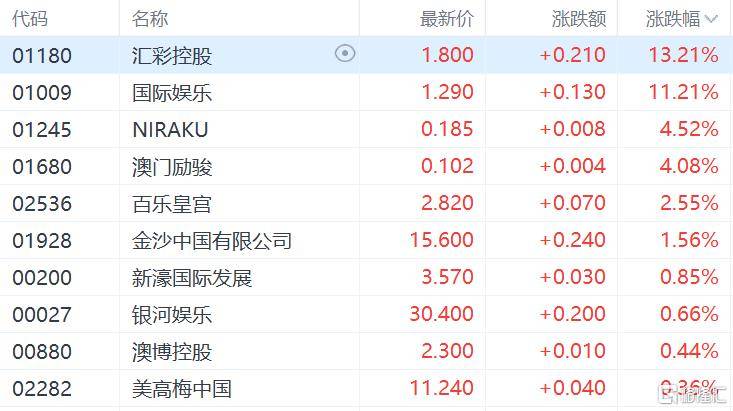
Task: Select 澳博控股 stock row
Action: click(x=366, y=351)
